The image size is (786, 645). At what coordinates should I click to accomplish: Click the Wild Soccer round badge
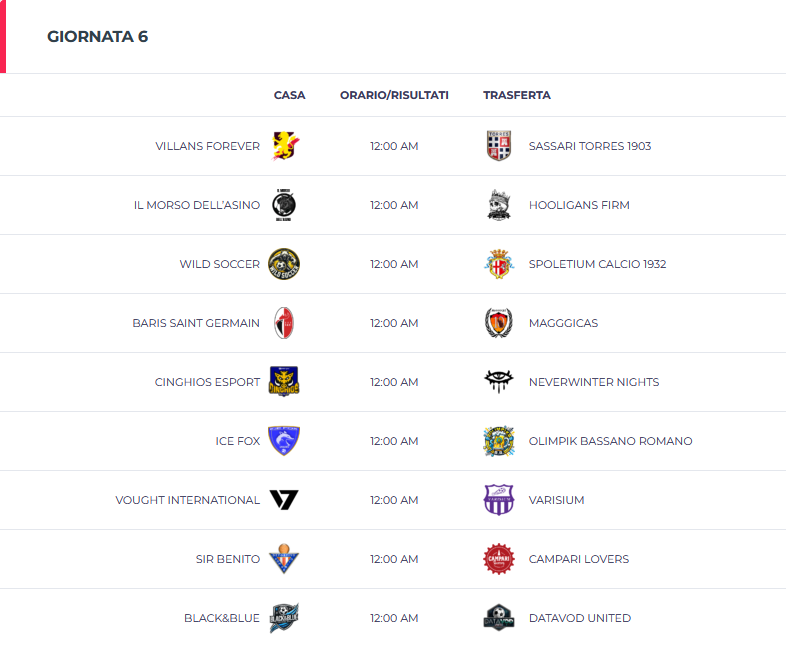(284, 264)
